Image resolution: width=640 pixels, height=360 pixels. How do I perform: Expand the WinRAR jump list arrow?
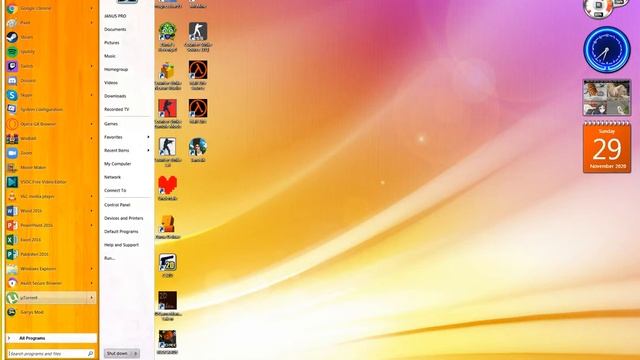(x=91, y=138)
